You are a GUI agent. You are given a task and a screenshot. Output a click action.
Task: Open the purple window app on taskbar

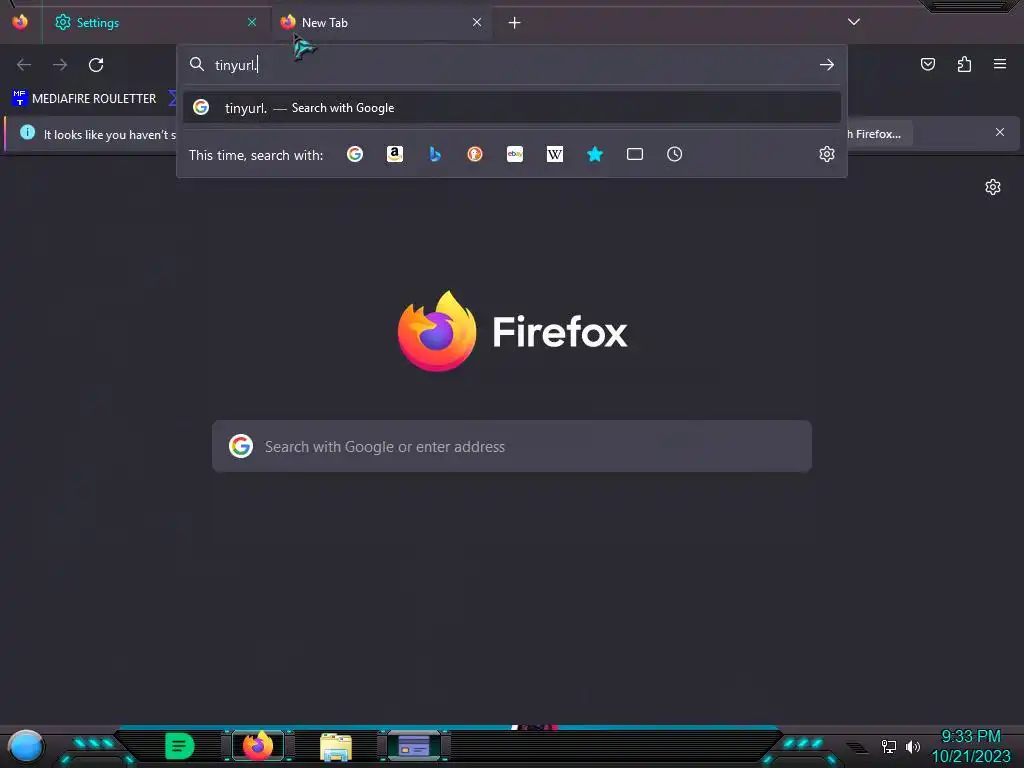coord(414,746)
